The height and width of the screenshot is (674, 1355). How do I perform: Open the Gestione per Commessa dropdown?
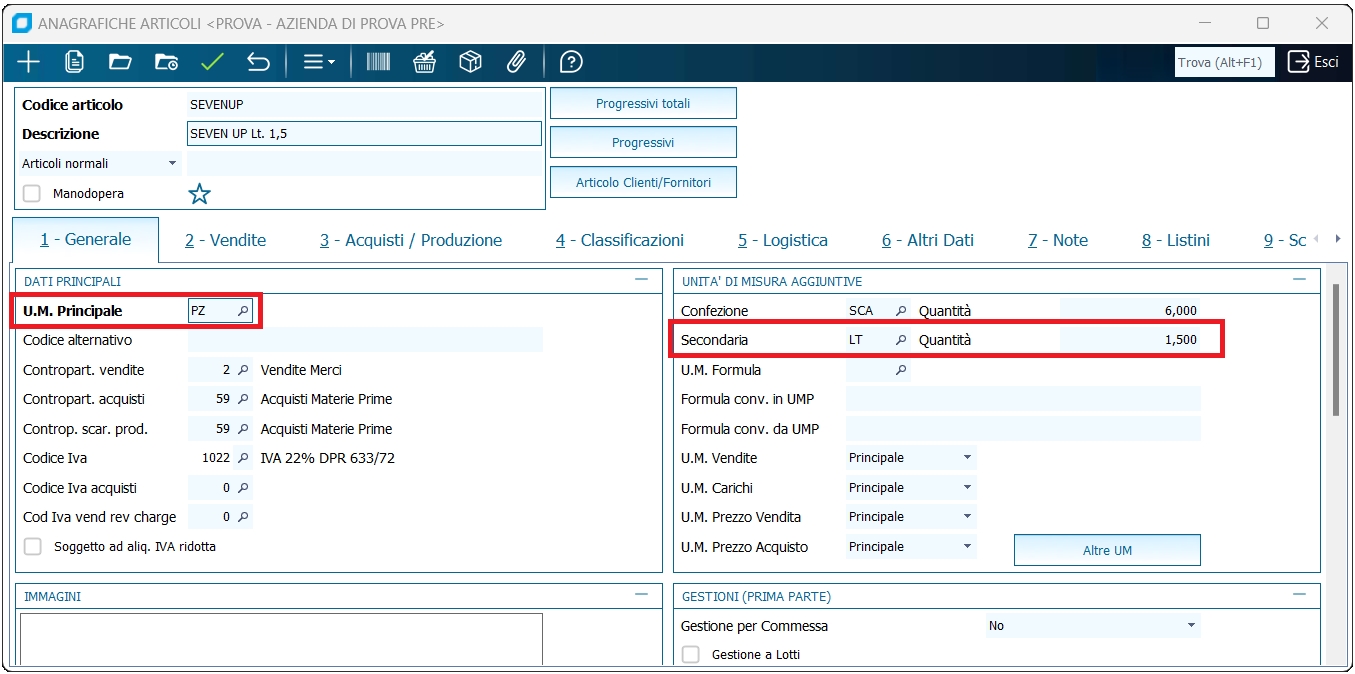[1092, 626]
